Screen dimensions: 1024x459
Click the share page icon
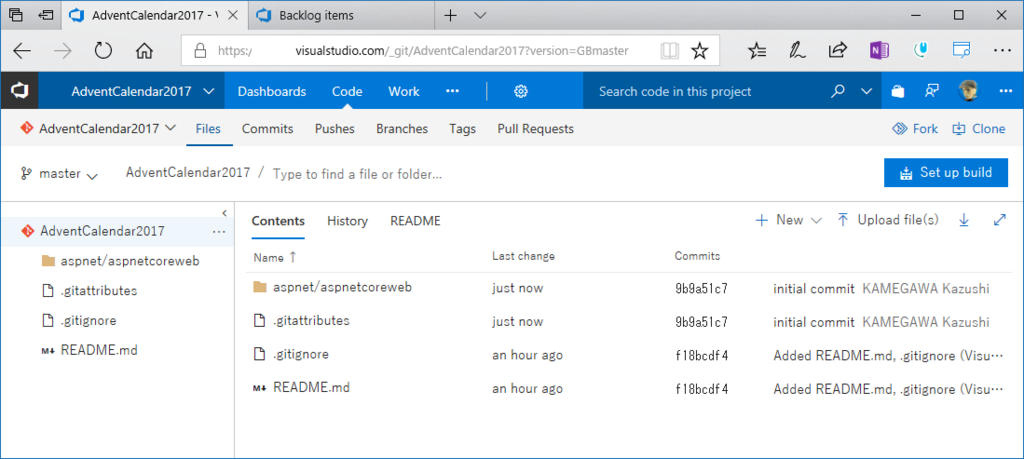point(837,51)
